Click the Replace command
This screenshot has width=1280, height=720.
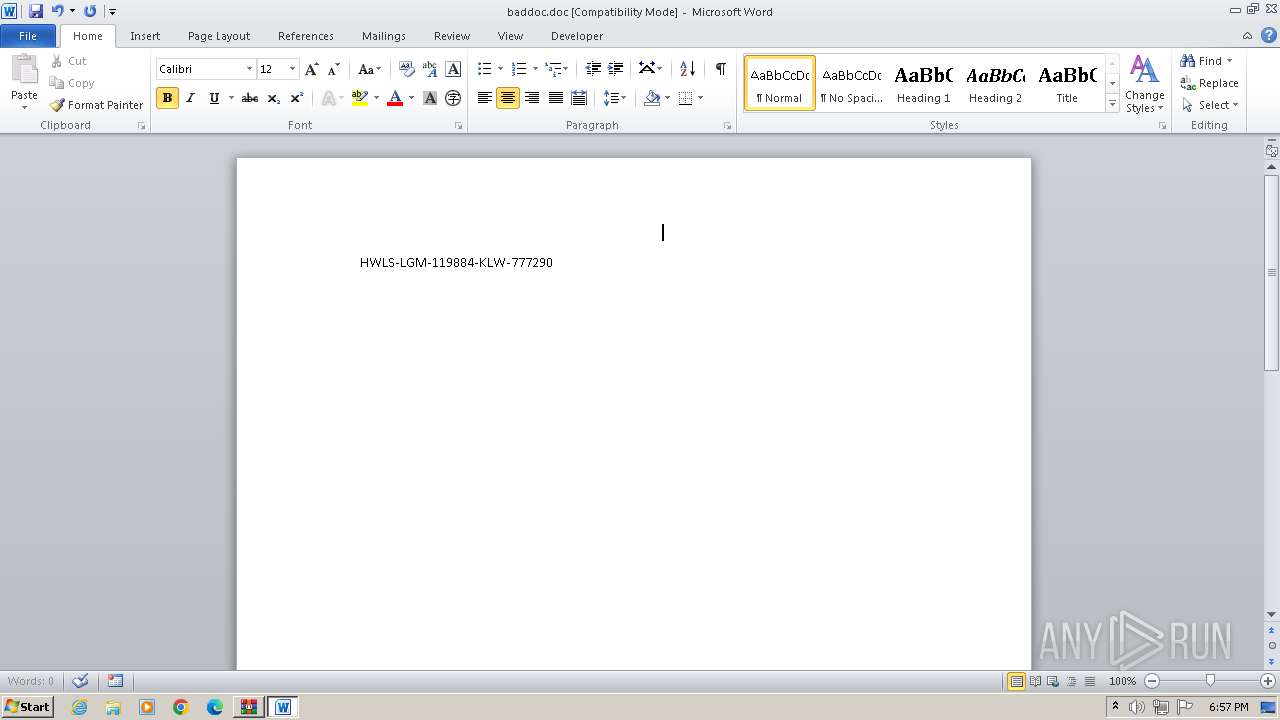click(x=1210, y=83)
